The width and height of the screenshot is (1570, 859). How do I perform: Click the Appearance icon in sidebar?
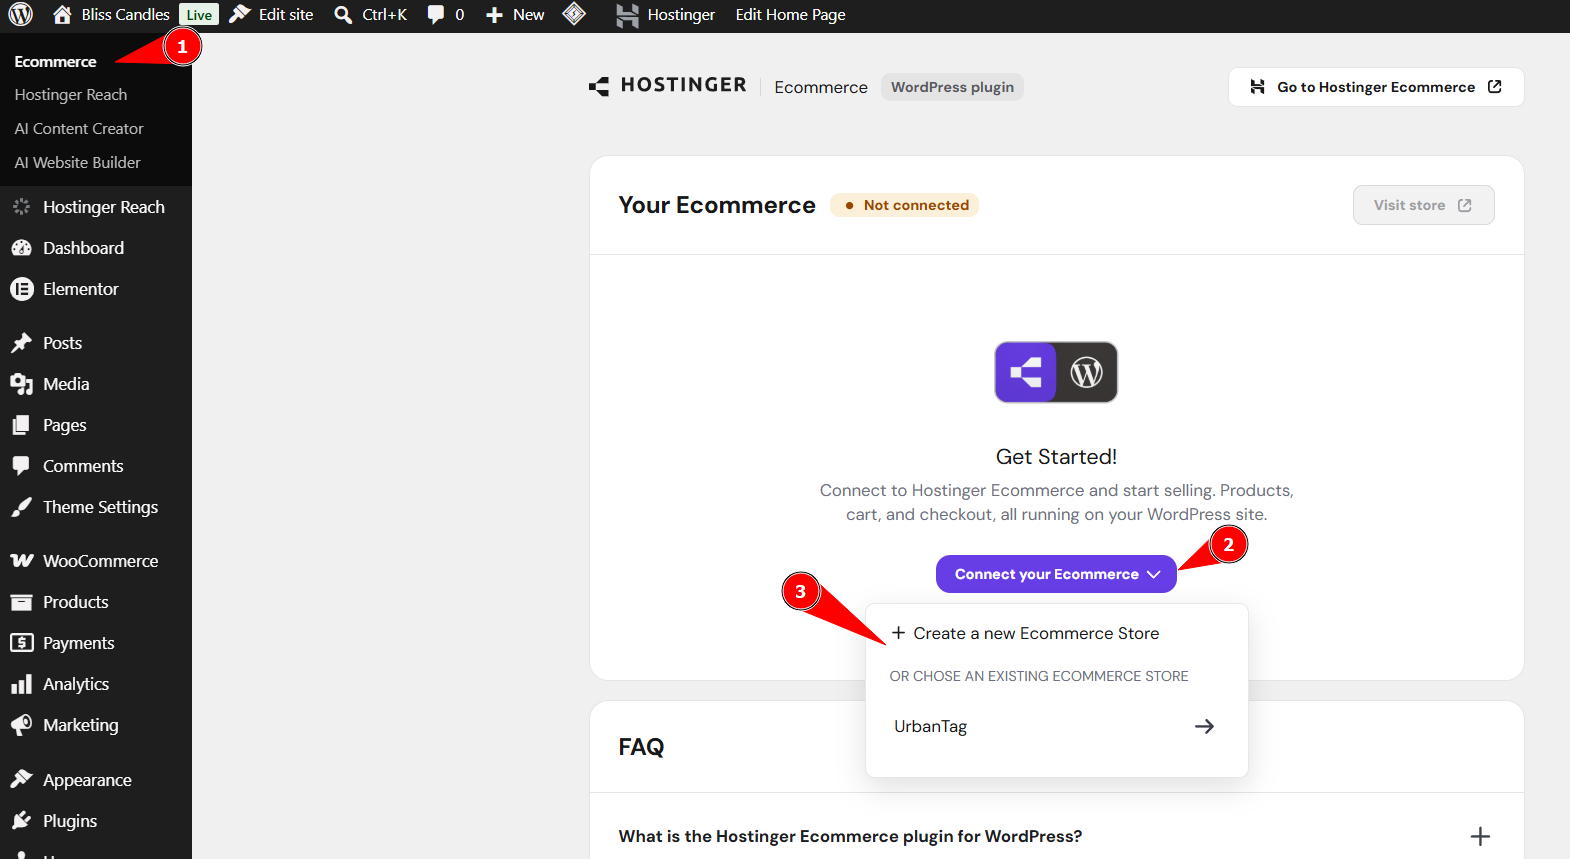21,780
